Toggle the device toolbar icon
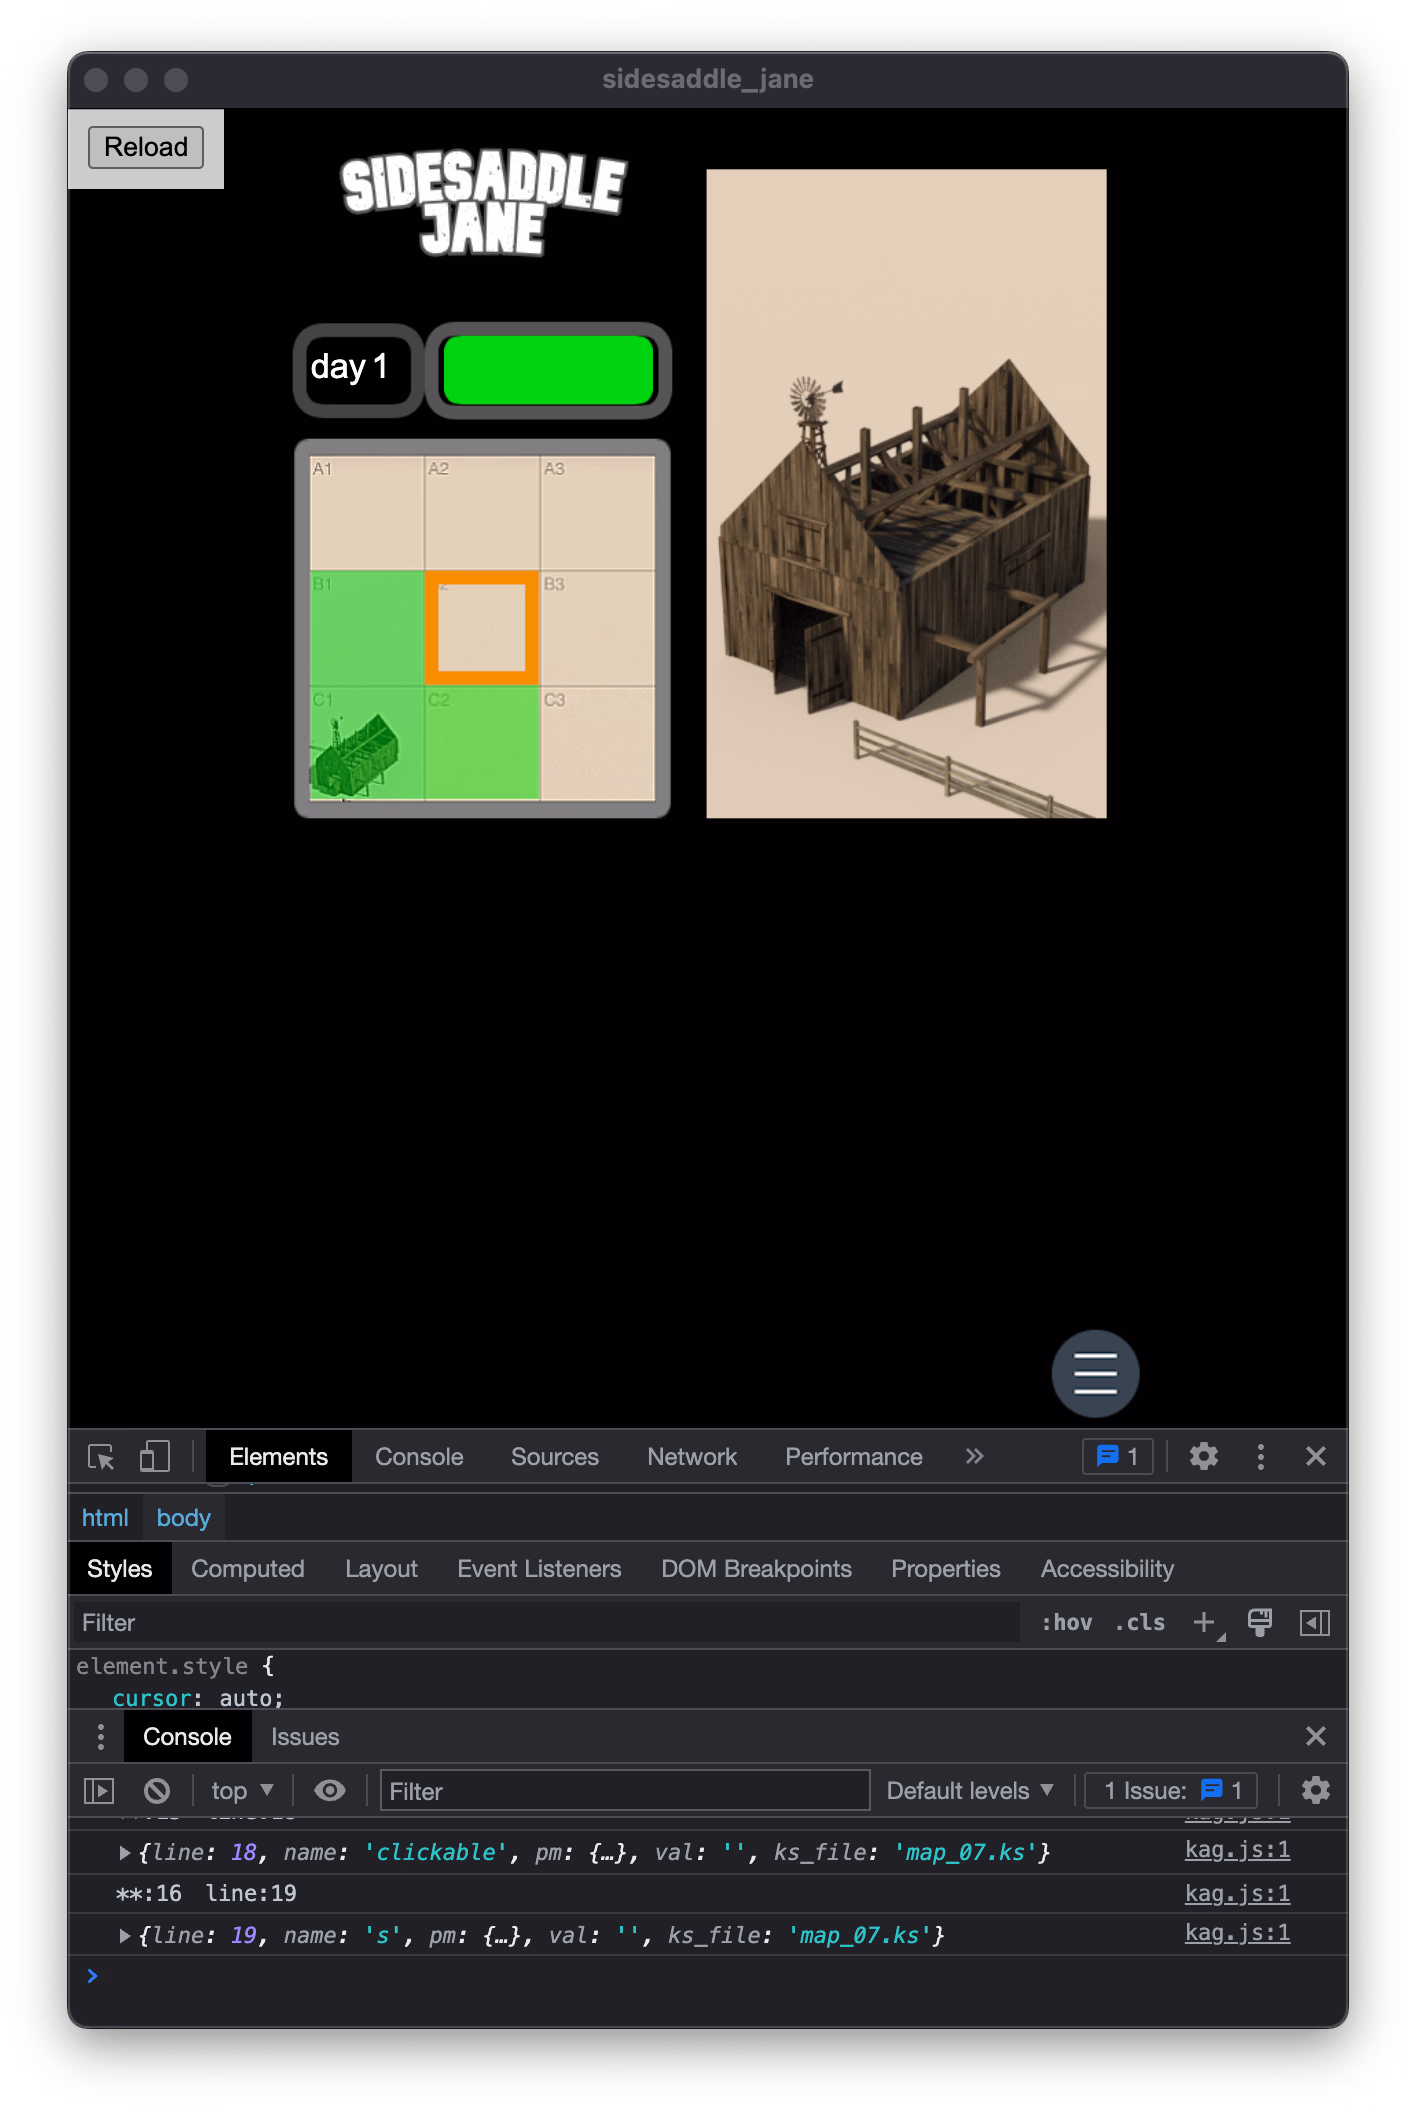The image size is (1416, 2112). pyautogui.click(x=155, y=1457)
